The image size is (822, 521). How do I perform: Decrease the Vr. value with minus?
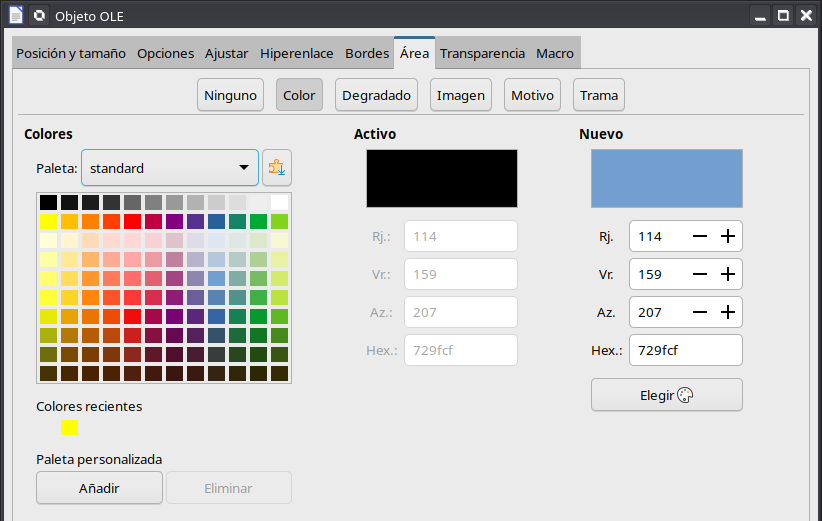coord(700,274)
